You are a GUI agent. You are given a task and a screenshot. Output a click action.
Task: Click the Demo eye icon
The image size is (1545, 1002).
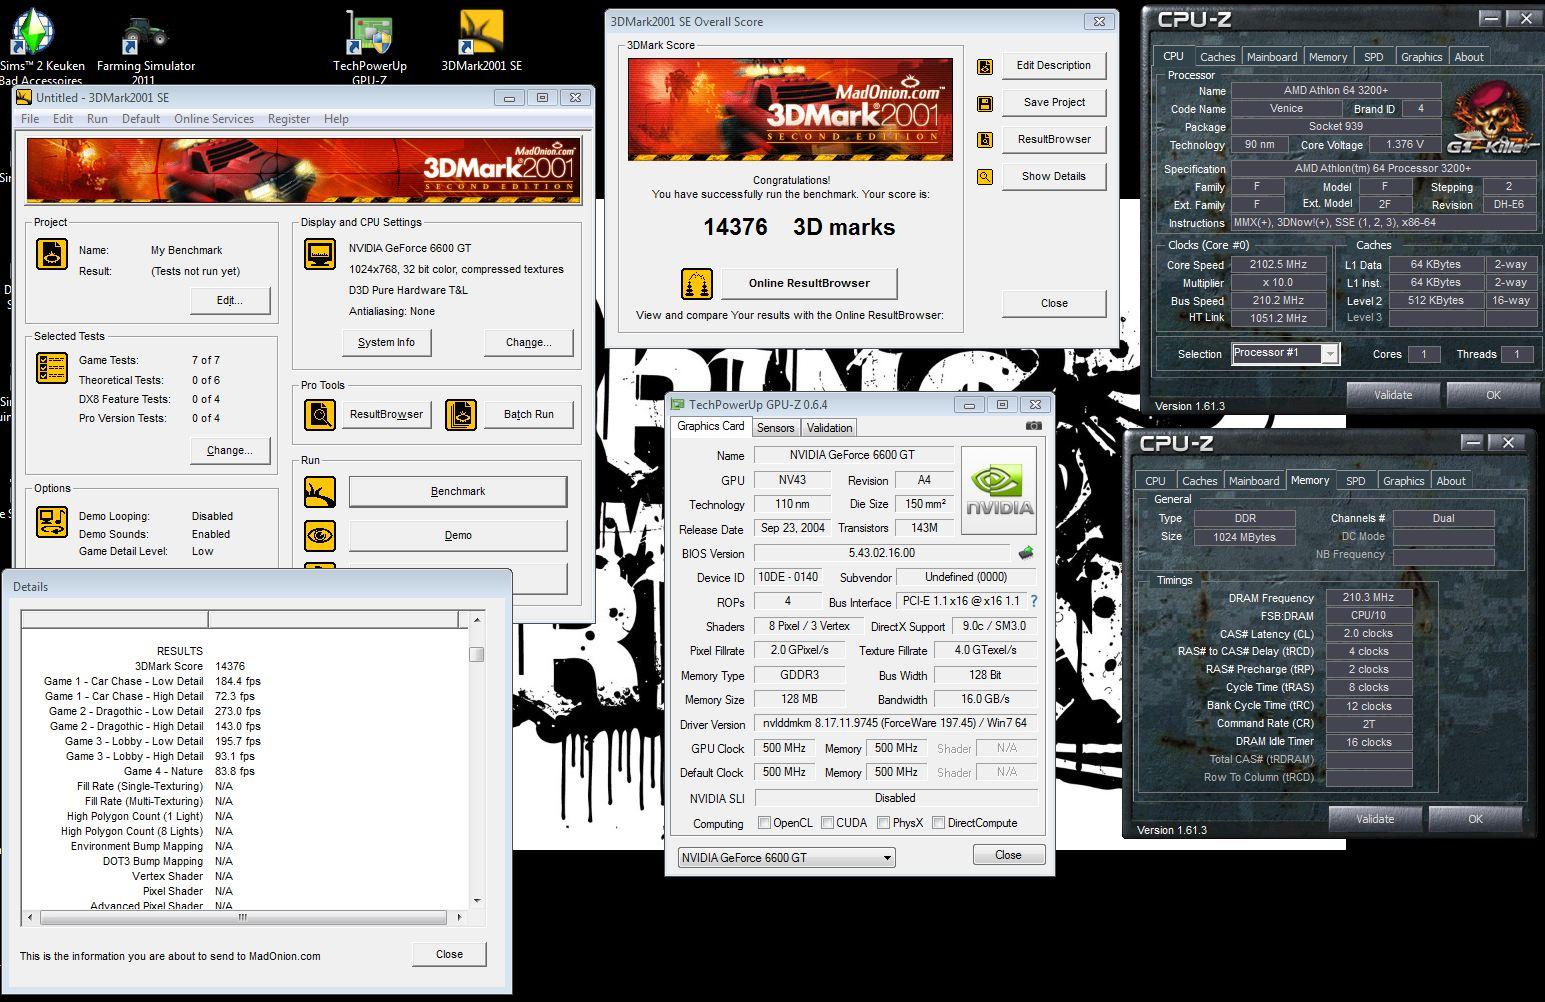coord(320,535)
